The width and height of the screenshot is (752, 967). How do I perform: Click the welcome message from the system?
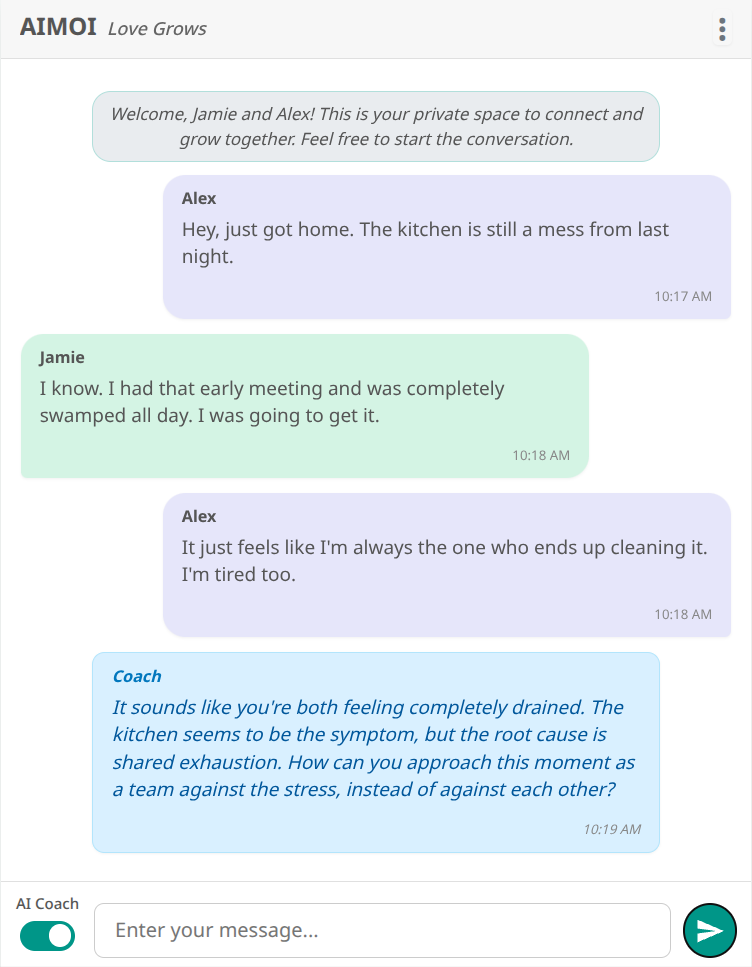(x=375, y=126)
